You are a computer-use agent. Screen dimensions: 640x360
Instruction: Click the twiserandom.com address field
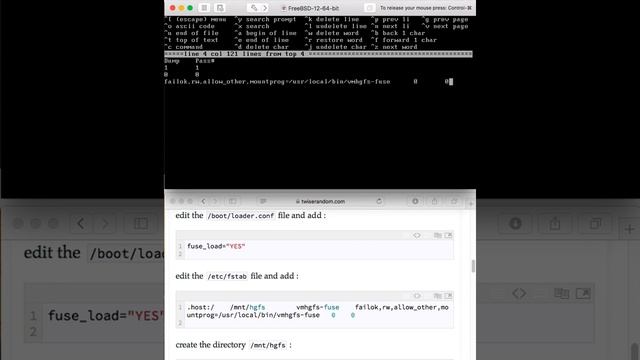[320, 201]
